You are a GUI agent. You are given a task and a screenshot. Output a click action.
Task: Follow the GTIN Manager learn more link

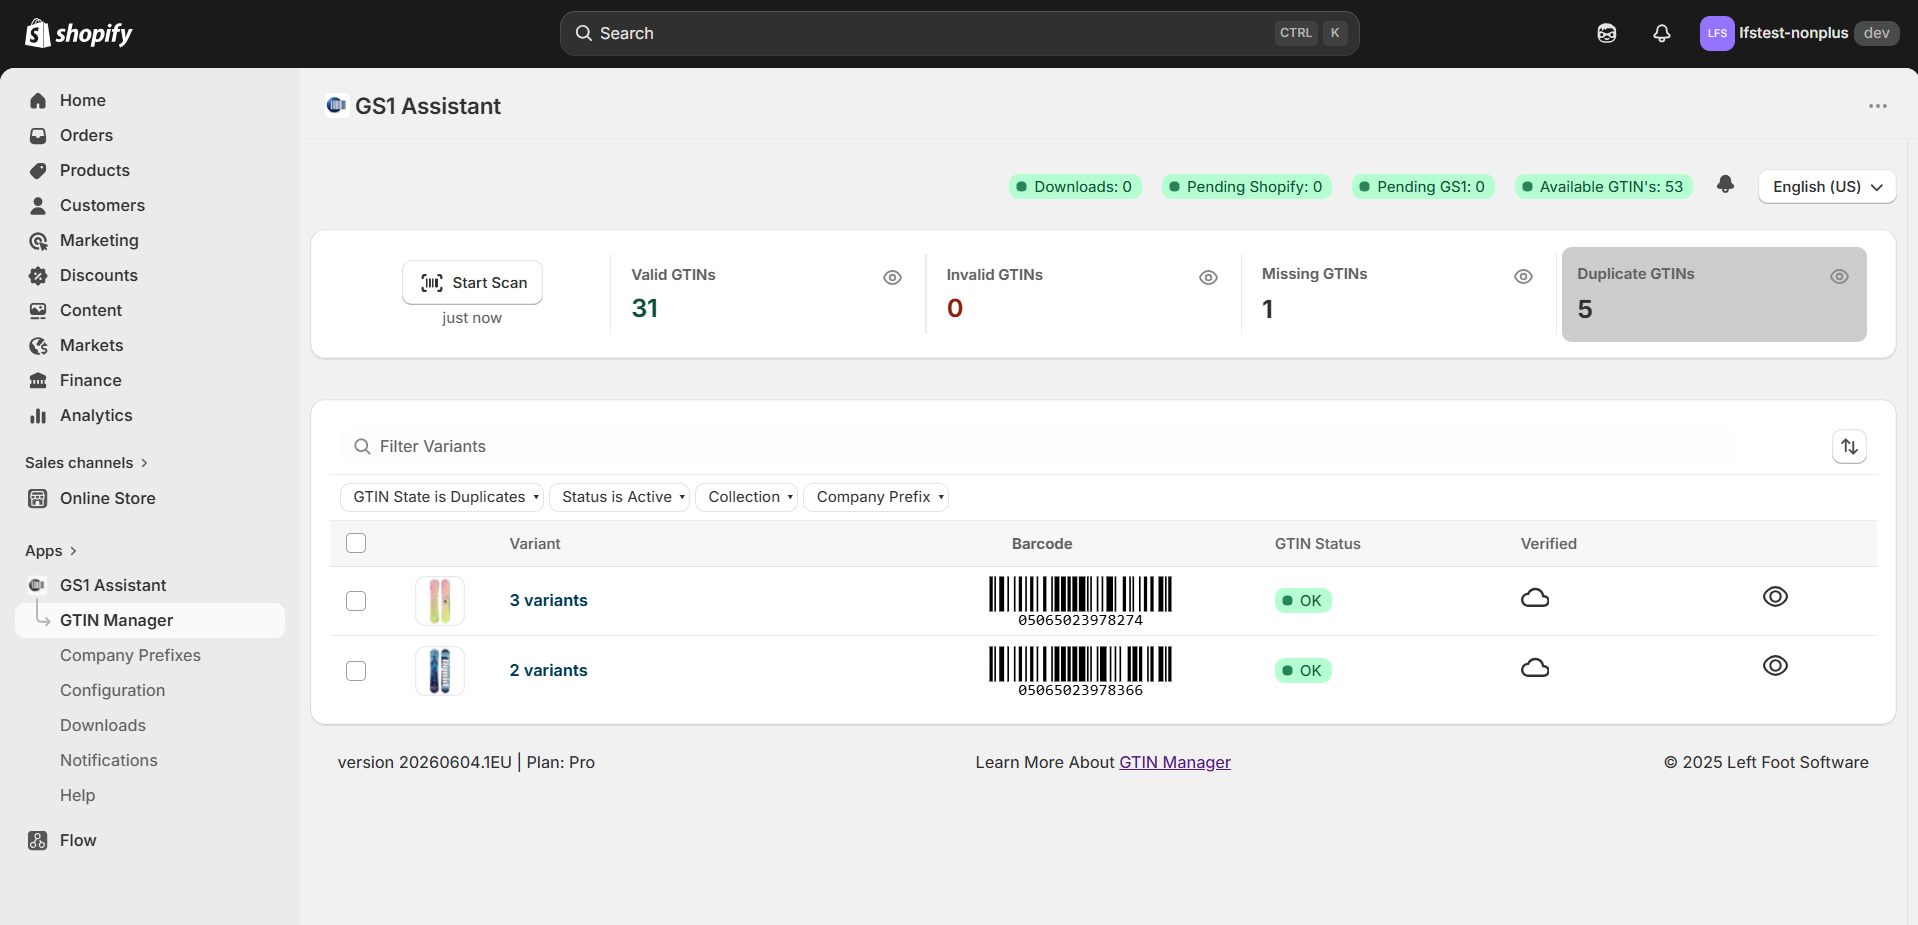1175,762
